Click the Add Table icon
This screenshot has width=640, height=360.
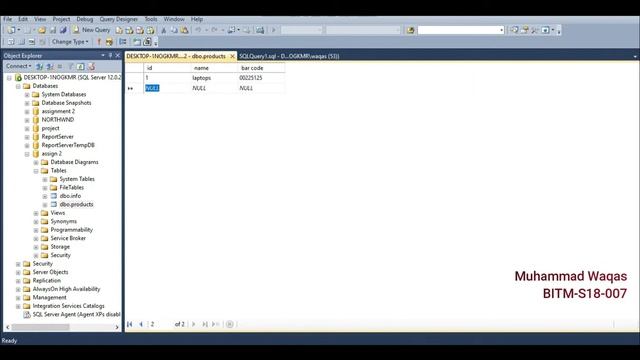(137, 42)
